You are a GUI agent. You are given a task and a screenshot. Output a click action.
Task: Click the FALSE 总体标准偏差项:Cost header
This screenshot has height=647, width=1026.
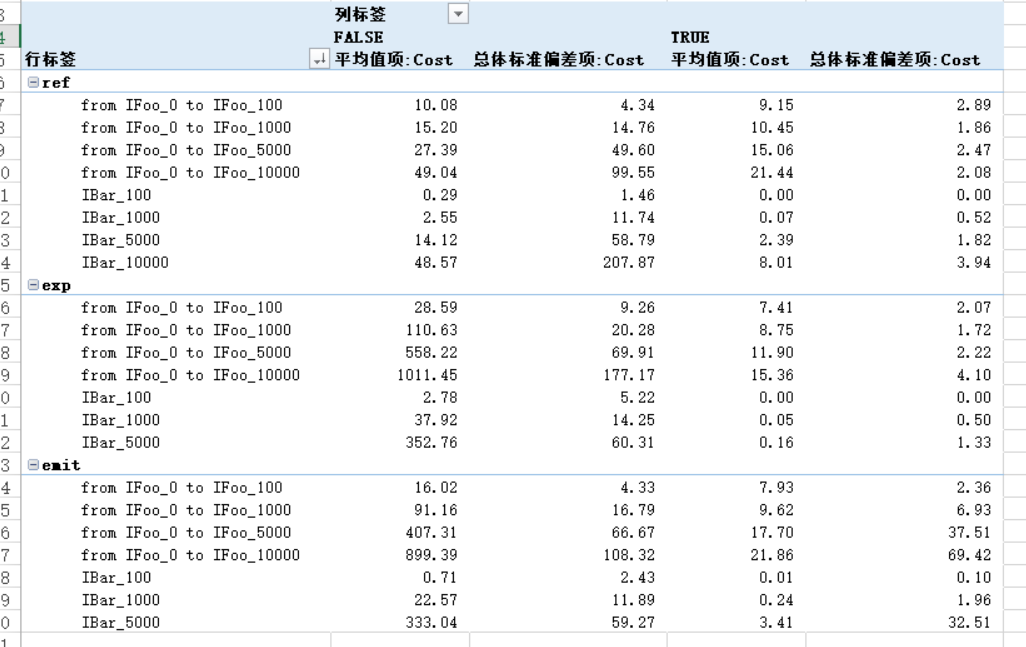tap(558, 60)
